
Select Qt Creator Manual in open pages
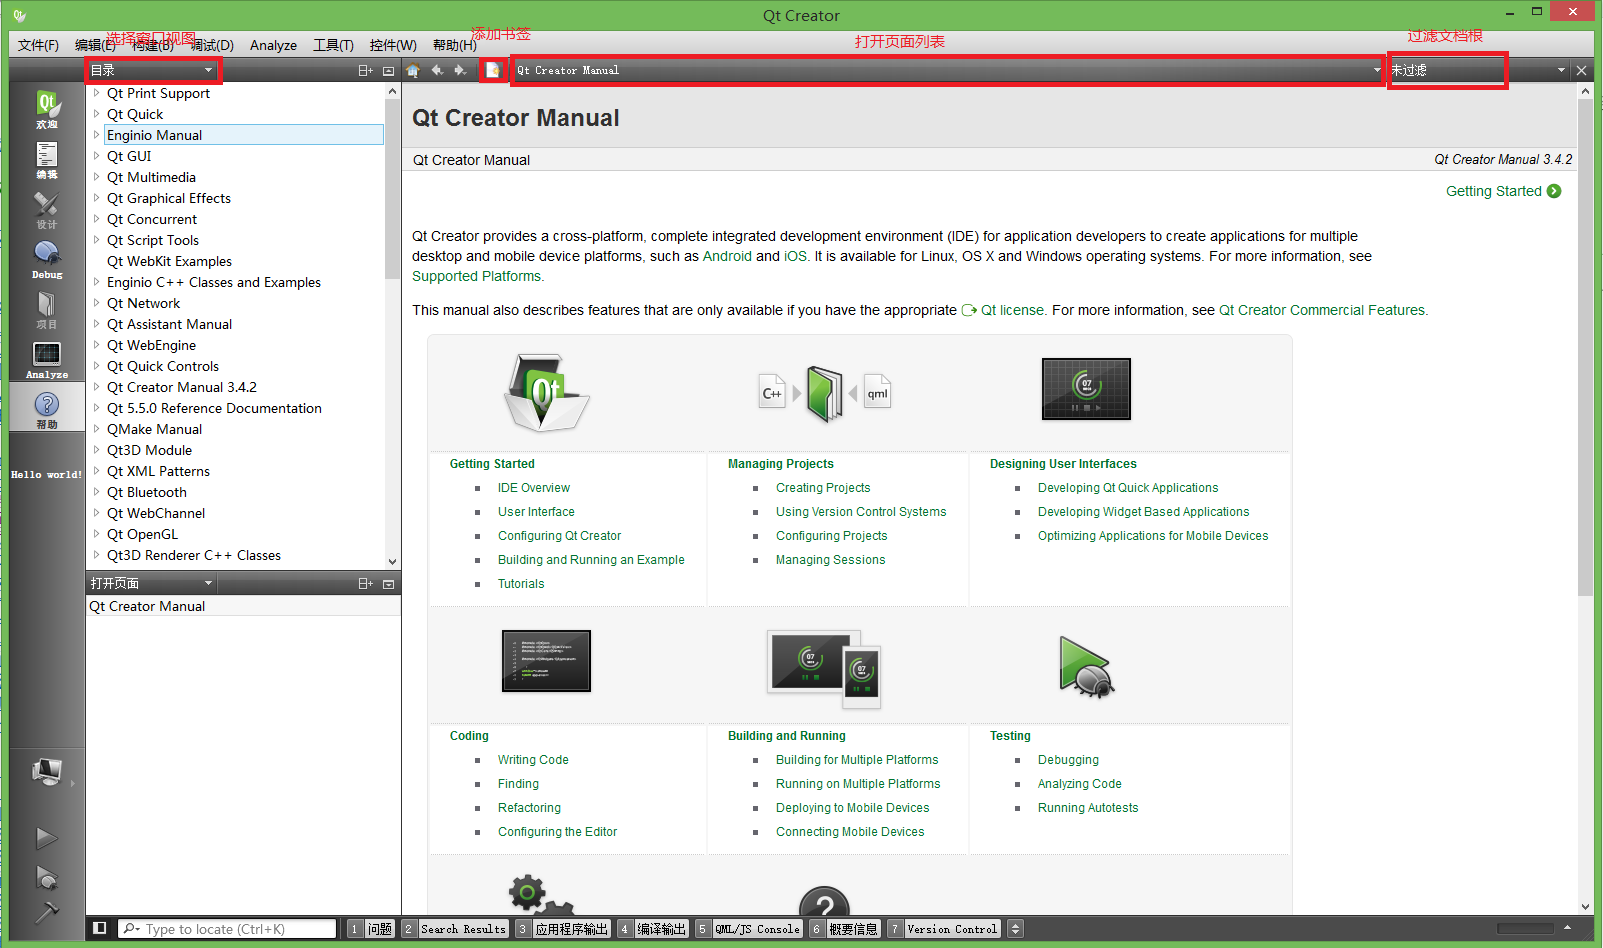(x=243, y=606)
